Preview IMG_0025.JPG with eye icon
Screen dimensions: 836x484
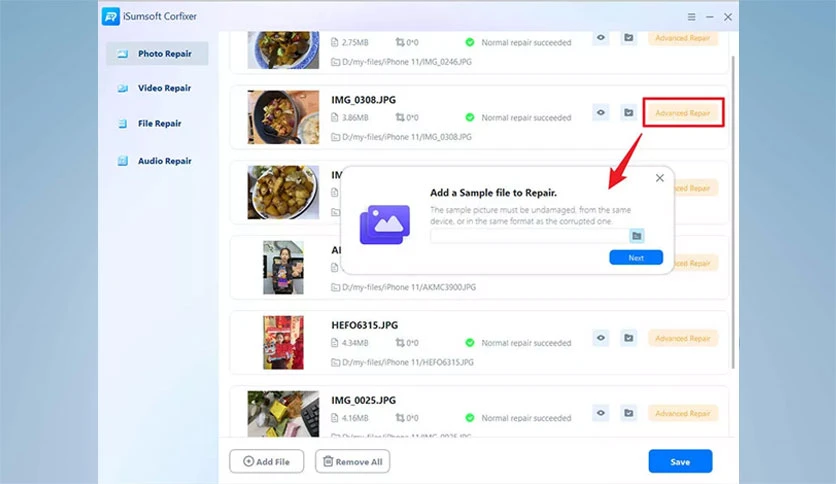tap(601, 413)
